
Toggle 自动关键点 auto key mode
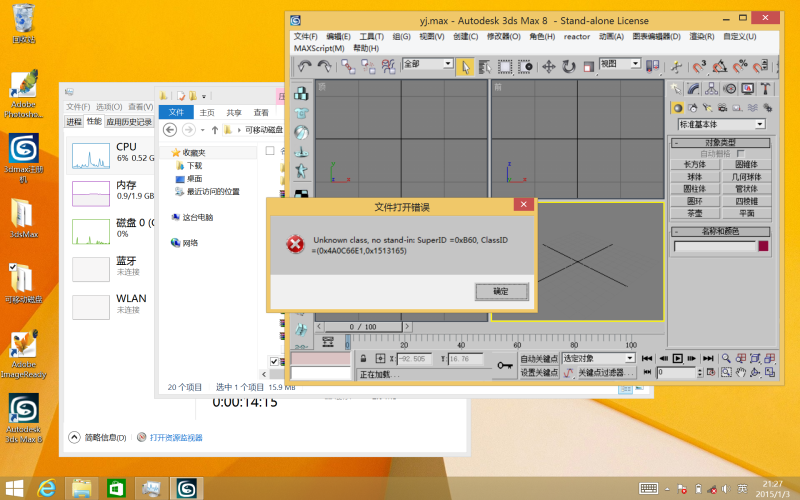pos(538,358)
